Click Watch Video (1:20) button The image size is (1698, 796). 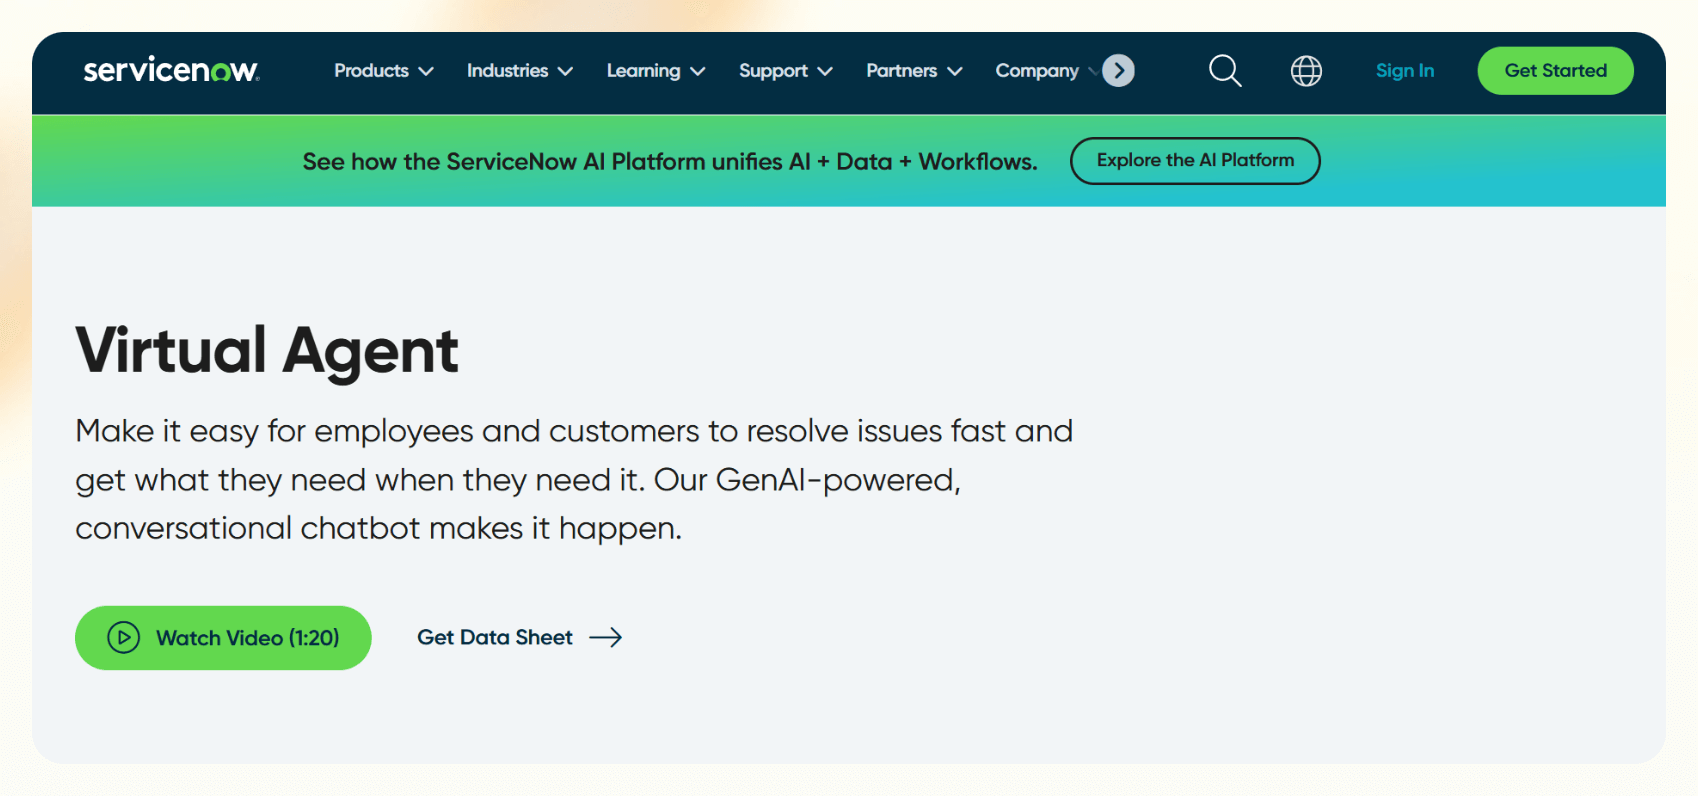click(223, 638)
